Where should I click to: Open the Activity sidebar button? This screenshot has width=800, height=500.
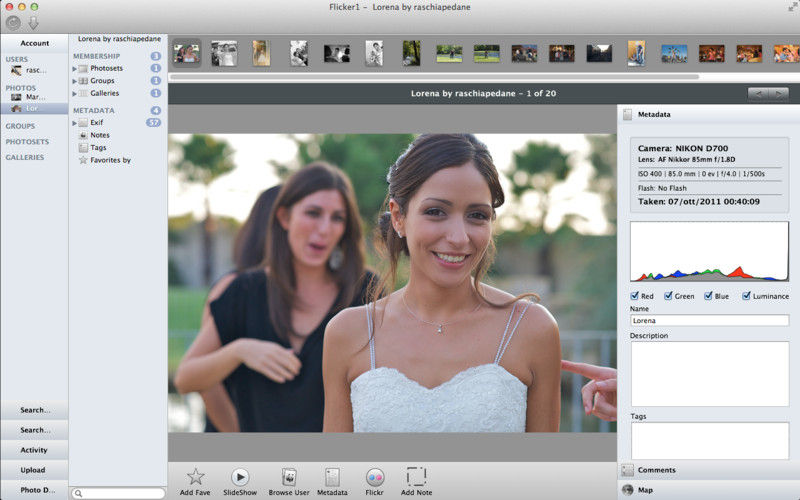[x=34, y=450]
